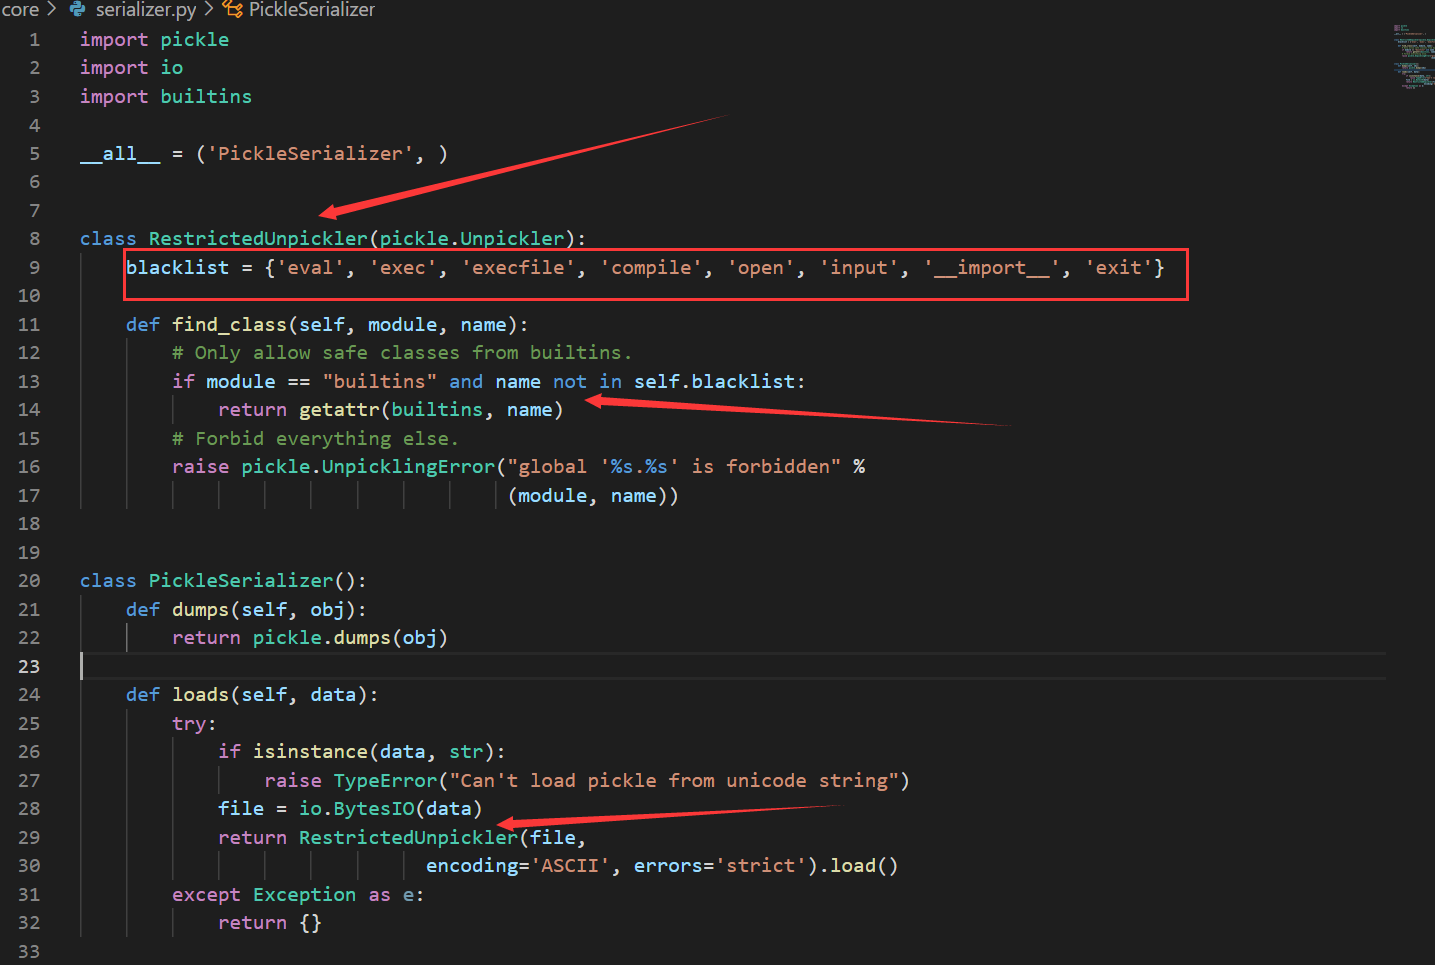Click the encoding='ASCII' argument
Screen dimensions: 1435x965
click(518, 866)
